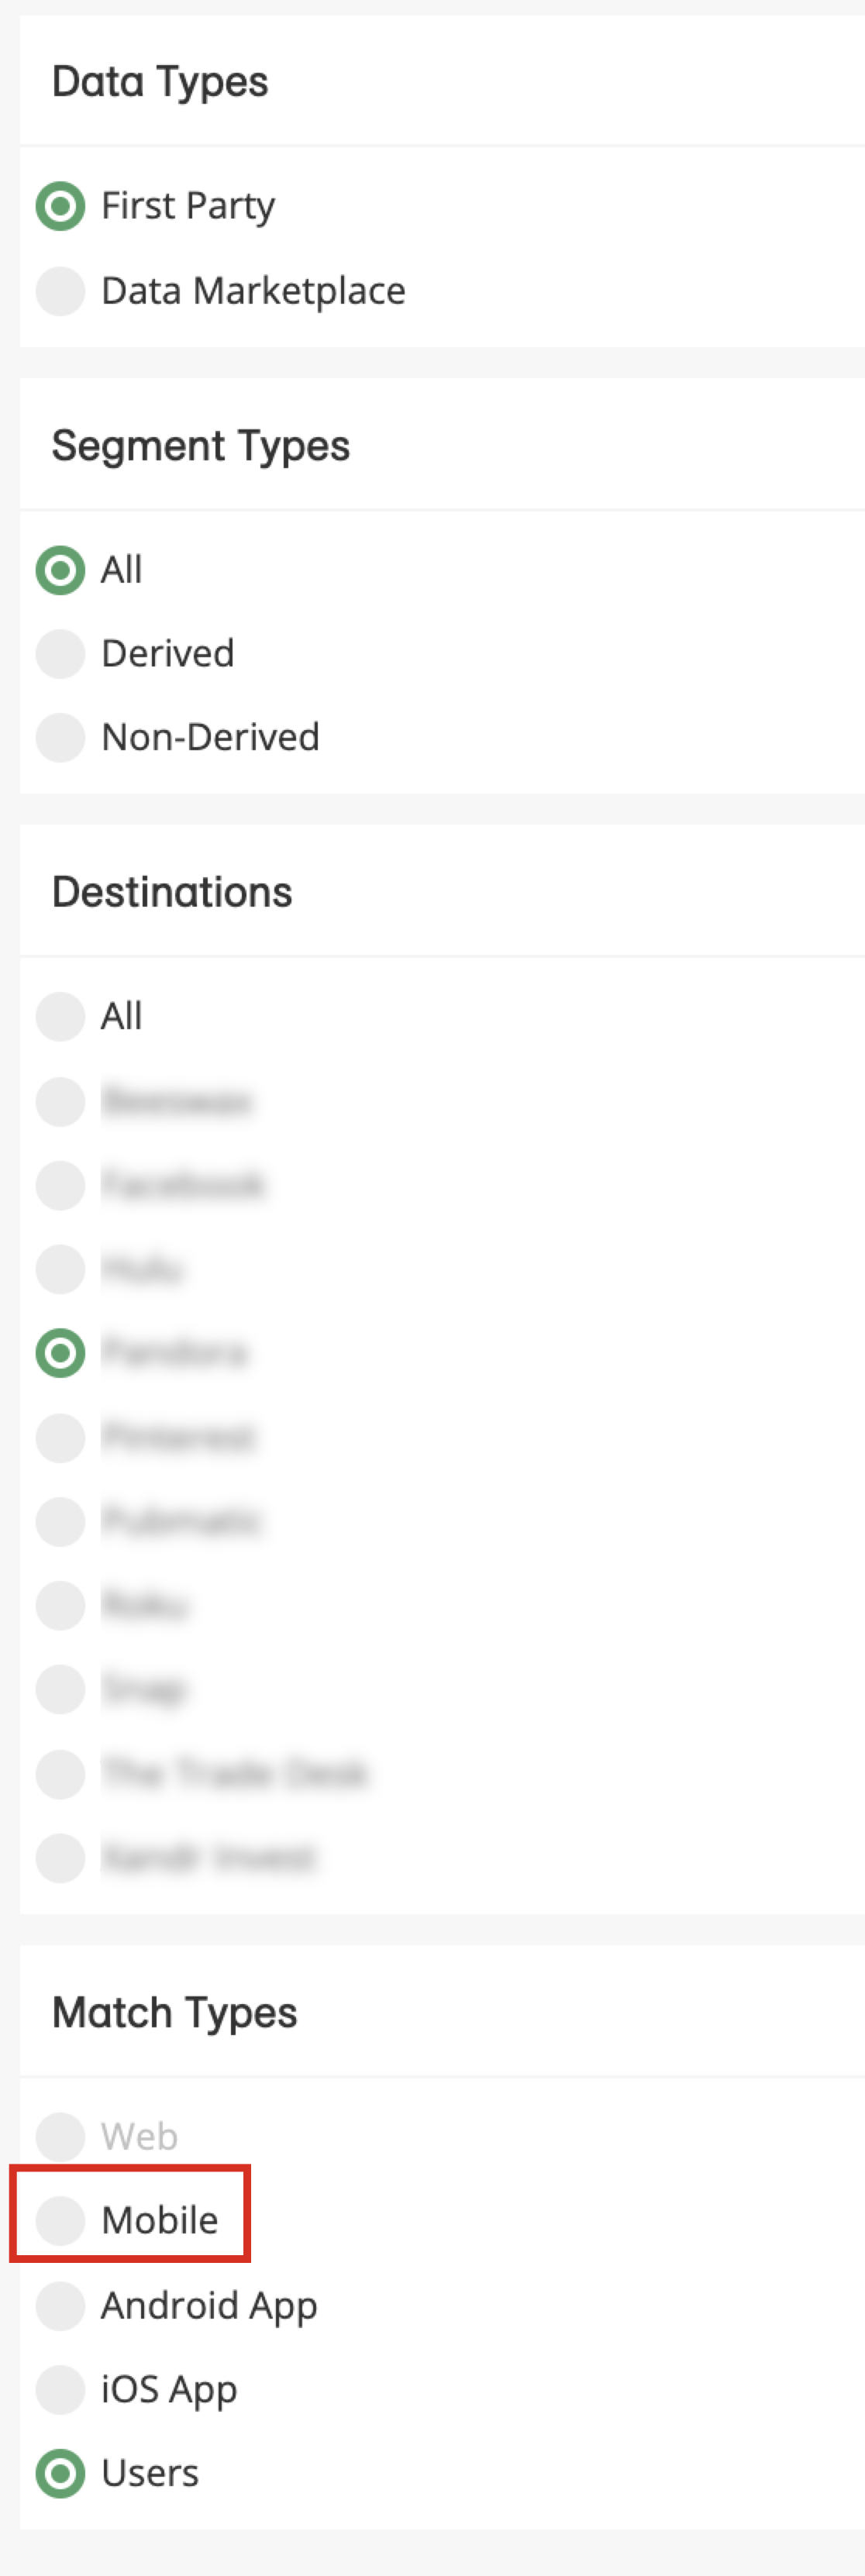
Task: Select the All destinations option
Action: (x=60, y=1017)
